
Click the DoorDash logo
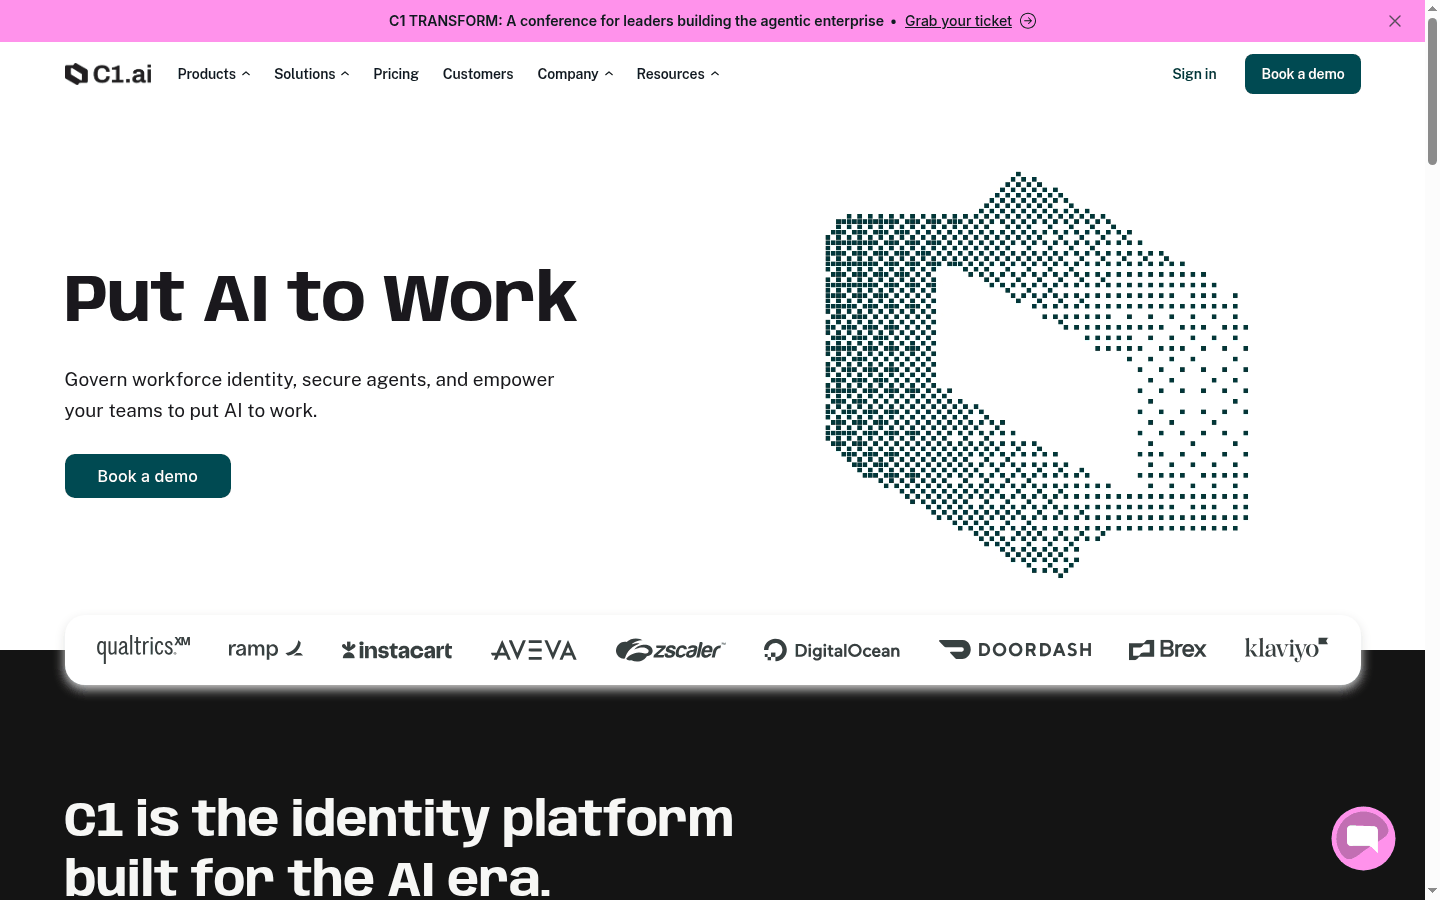[x=1015, y=650]
